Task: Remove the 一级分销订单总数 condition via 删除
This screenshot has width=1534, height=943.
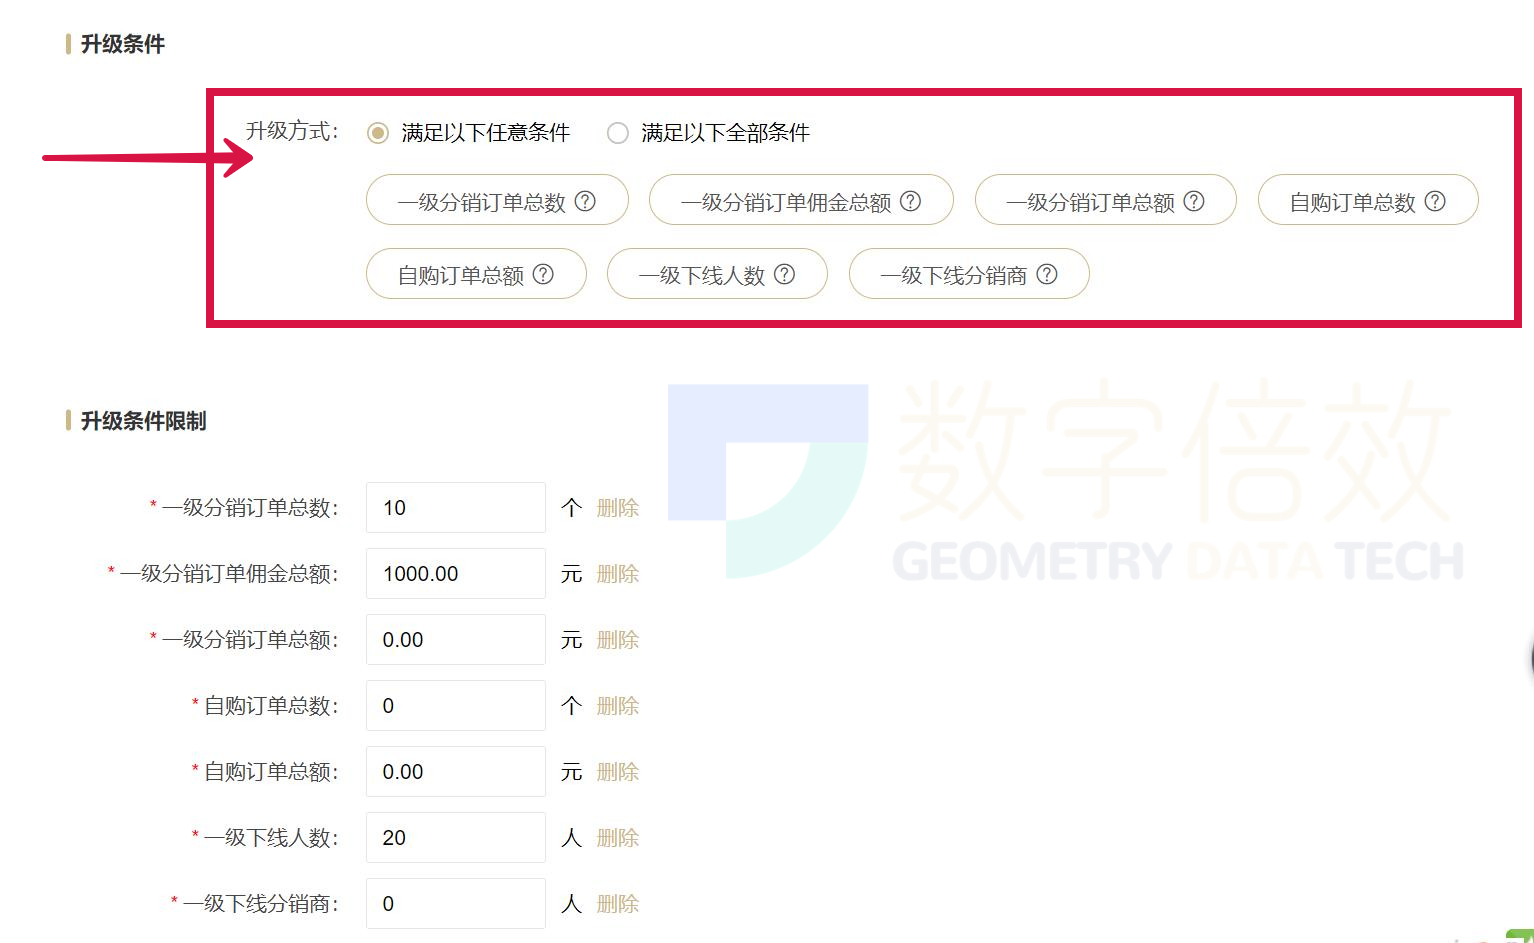Action: tap(617, 507)
